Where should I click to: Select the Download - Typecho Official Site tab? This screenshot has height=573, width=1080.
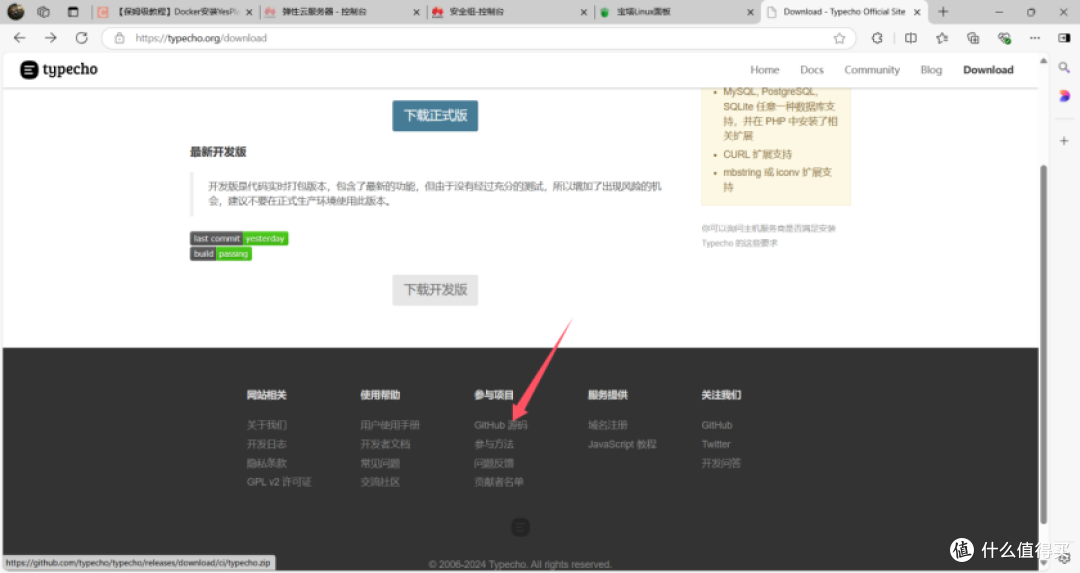point(844,12)
